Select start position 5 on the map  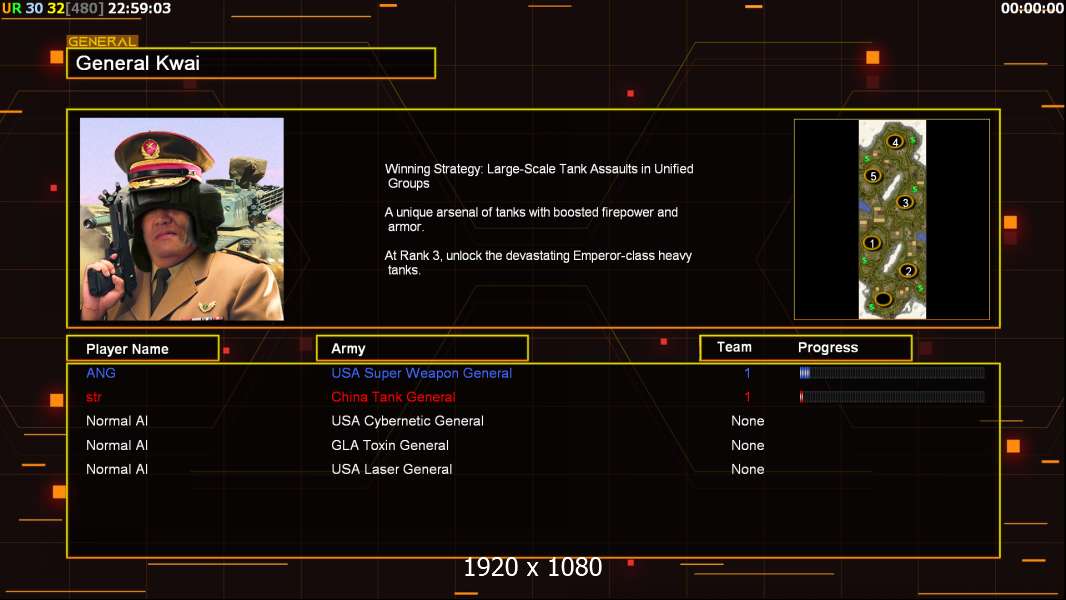[x=874, y=175]
